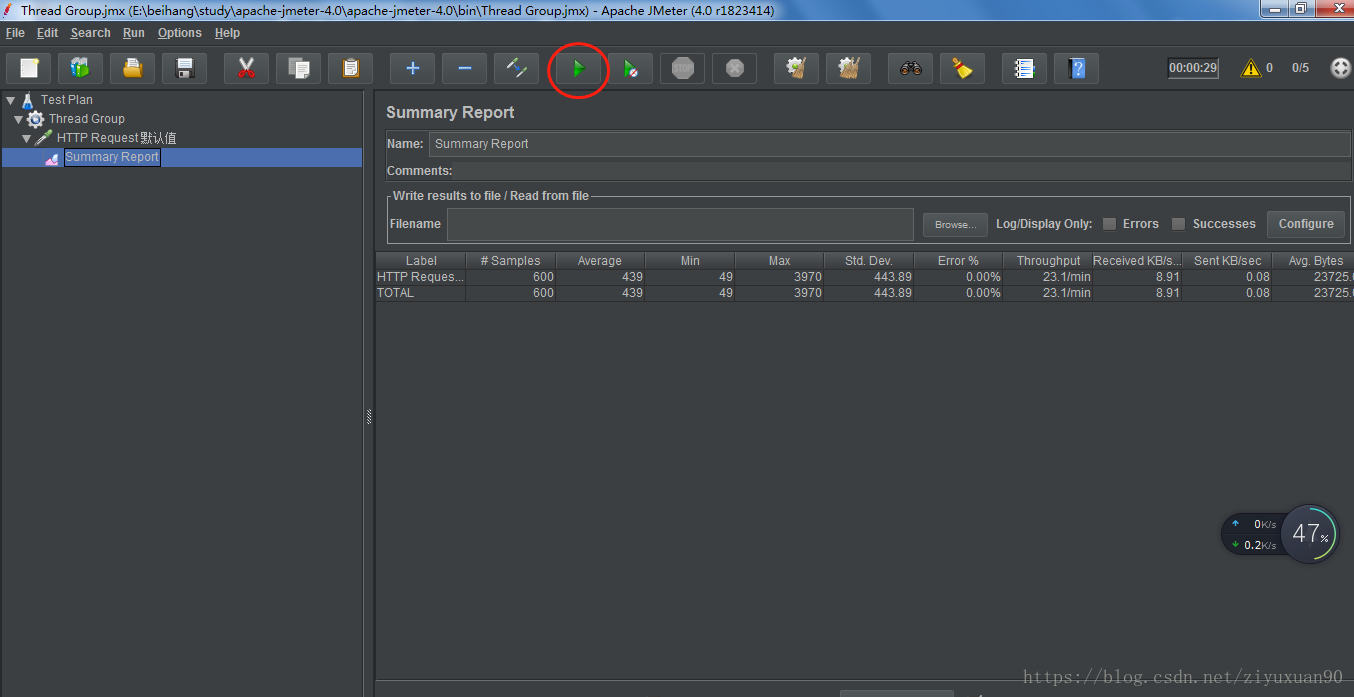Enable the Successes only checkbox
This screenshot has width=1354, height=697.
pos(1178,224)
